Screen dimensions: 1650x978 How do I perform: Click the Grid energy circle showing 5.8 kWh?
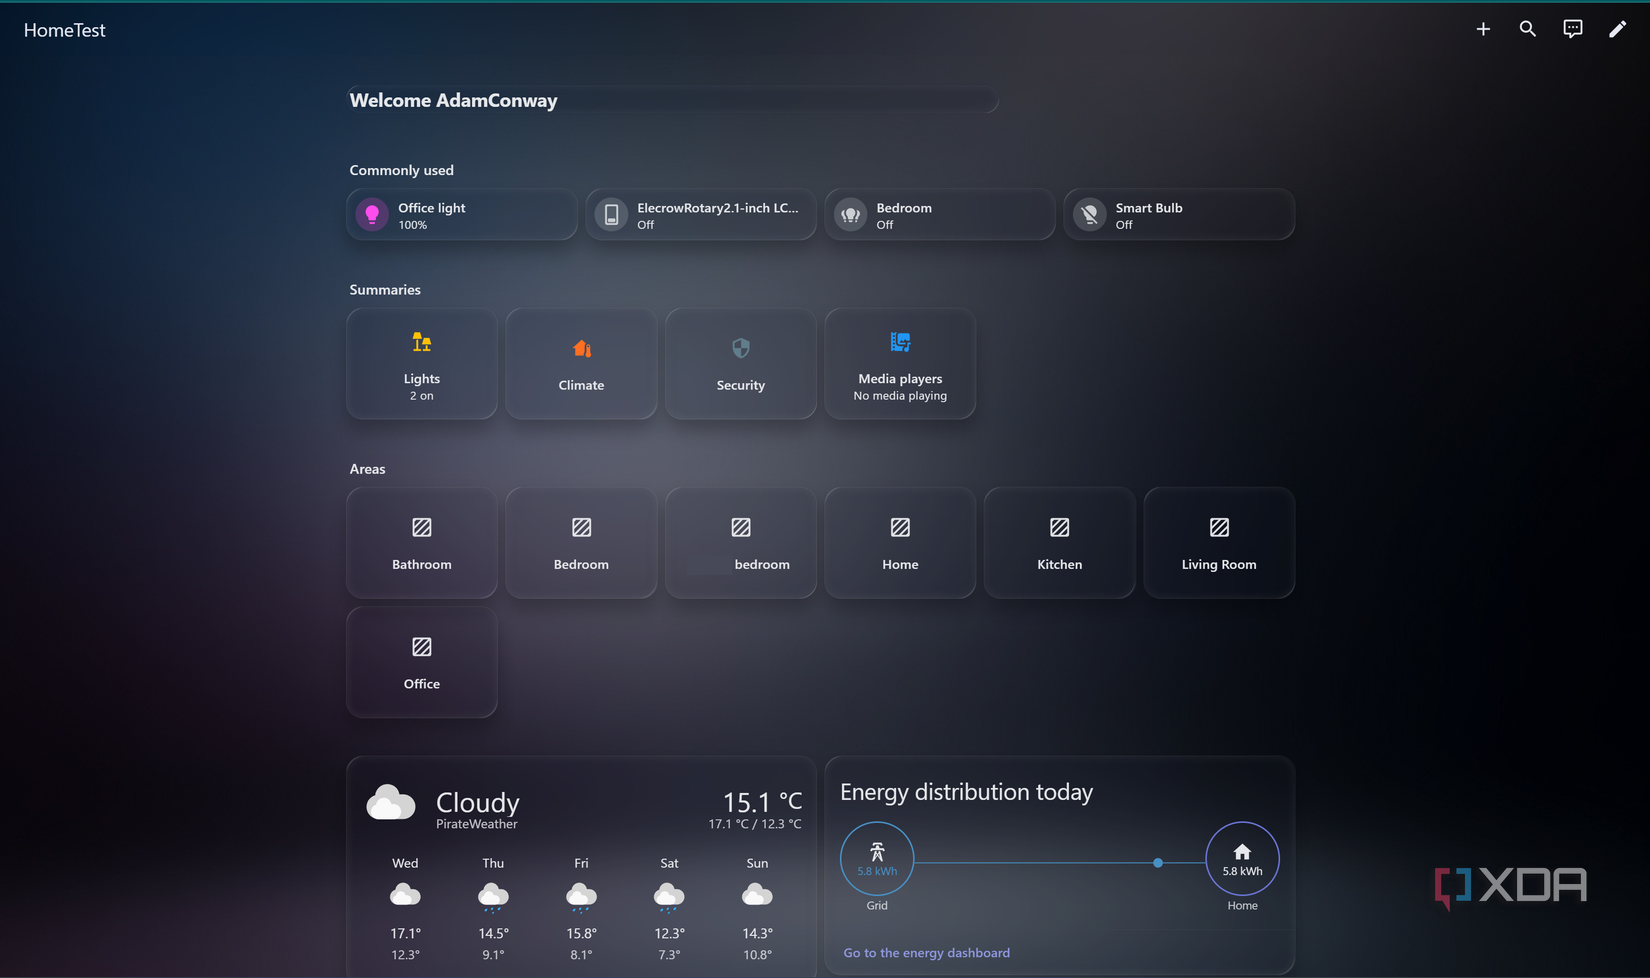[877, 857]
